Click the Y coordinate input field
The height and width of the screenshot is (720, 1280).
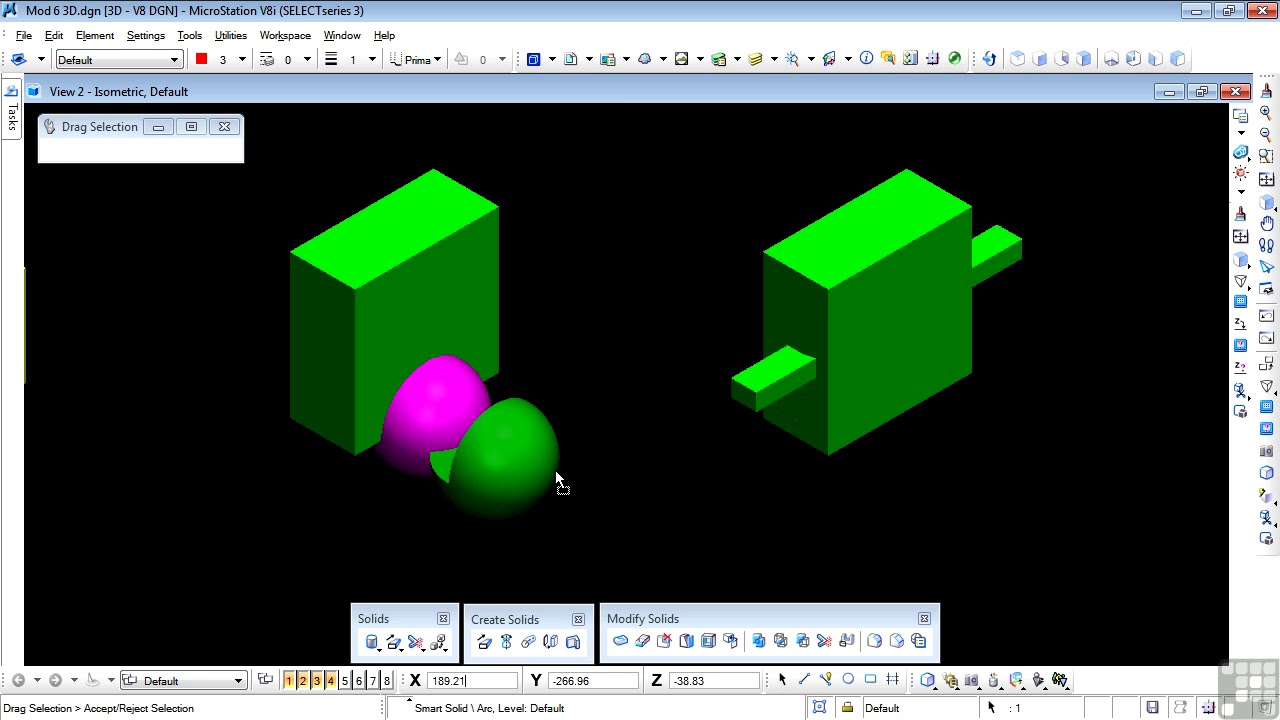click(593, 681)
